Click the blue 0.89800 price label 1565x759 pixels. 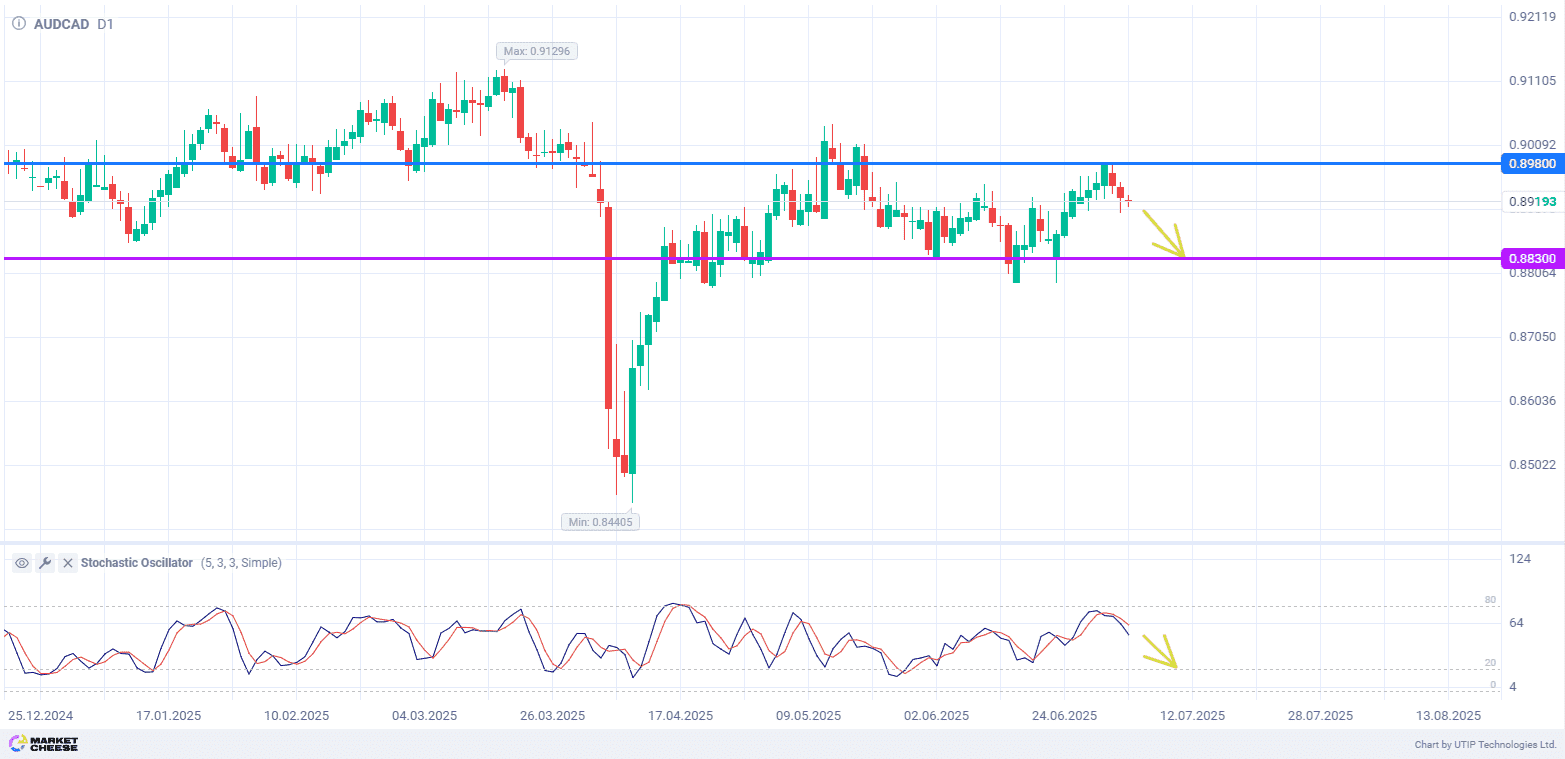(1532, 163)
